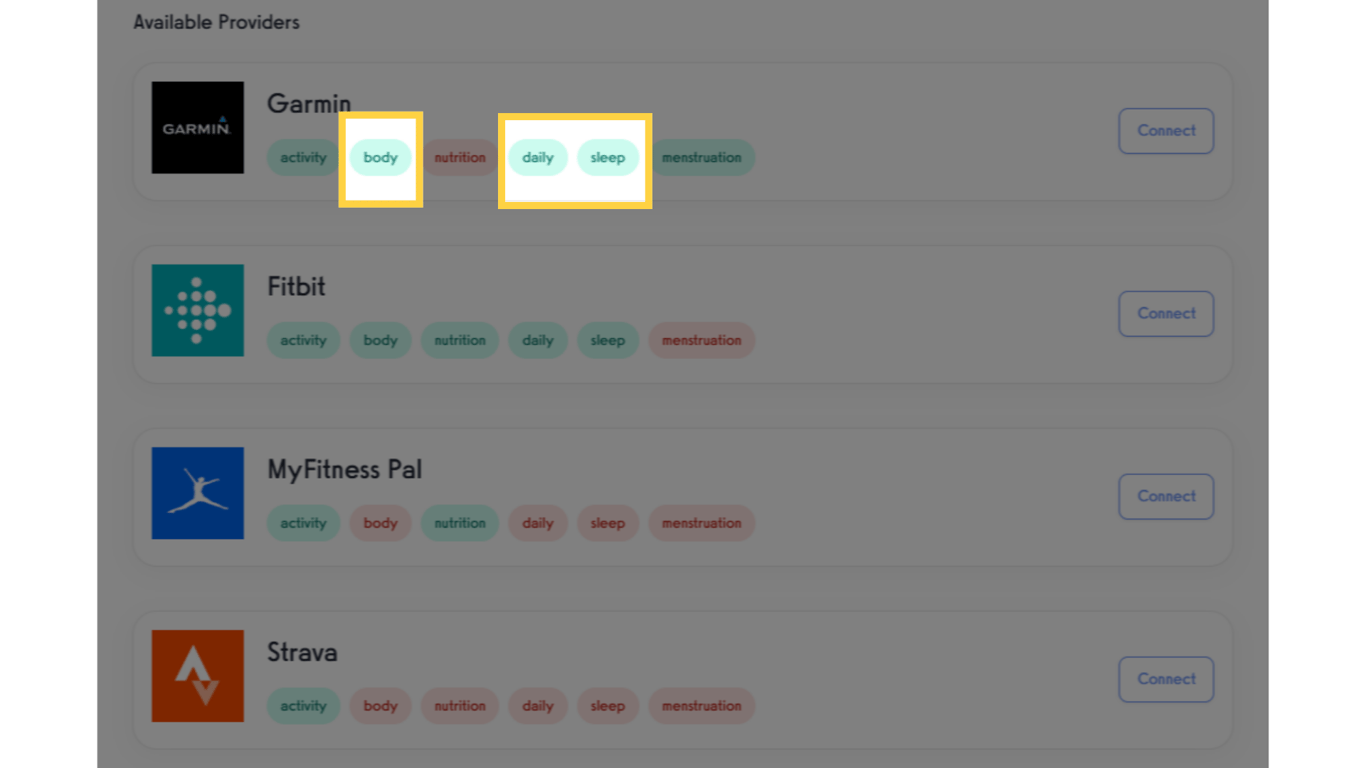
Task: Click the Strava logo icon
Action: pyautogui.click(x=197, y=676)
